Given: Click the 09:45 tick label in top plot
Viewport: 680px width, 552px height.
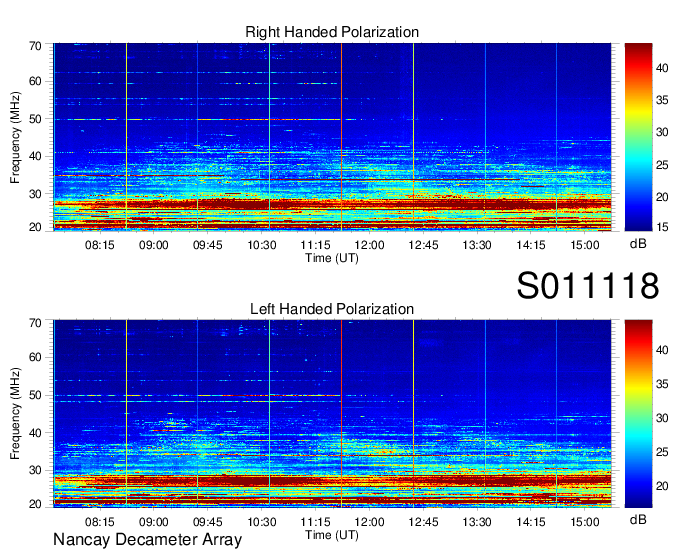Looking at the screenshot, I should point(207,245).
